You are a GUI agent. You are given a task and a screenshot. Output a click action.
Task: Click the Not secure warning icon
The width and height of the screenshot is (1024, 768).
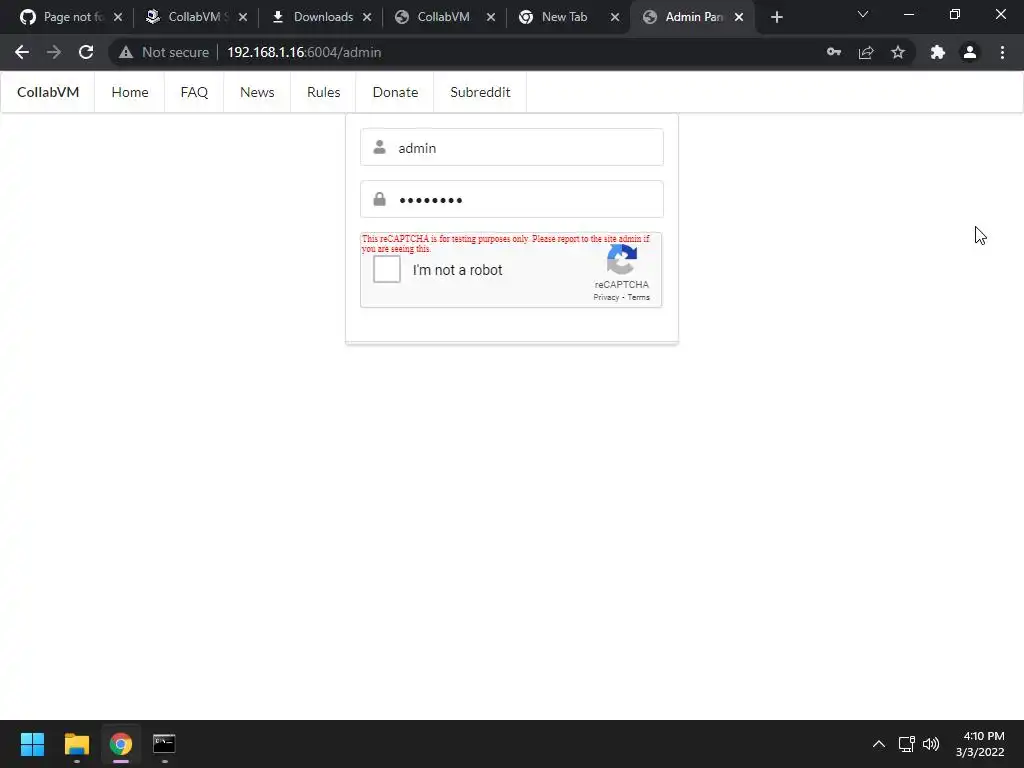click(126, 52)
